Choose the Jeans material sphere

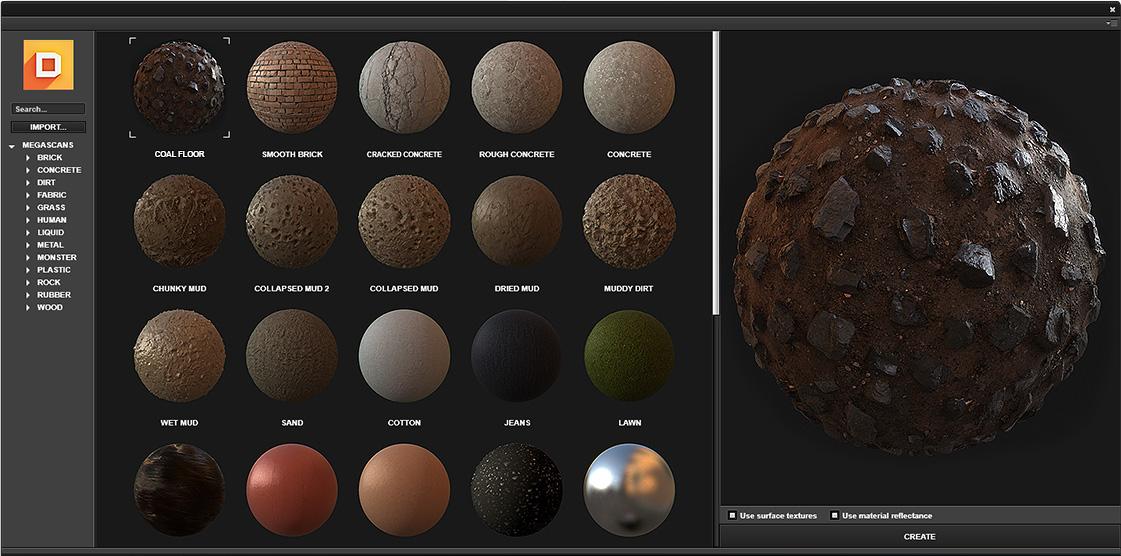[x=517, y=356]
